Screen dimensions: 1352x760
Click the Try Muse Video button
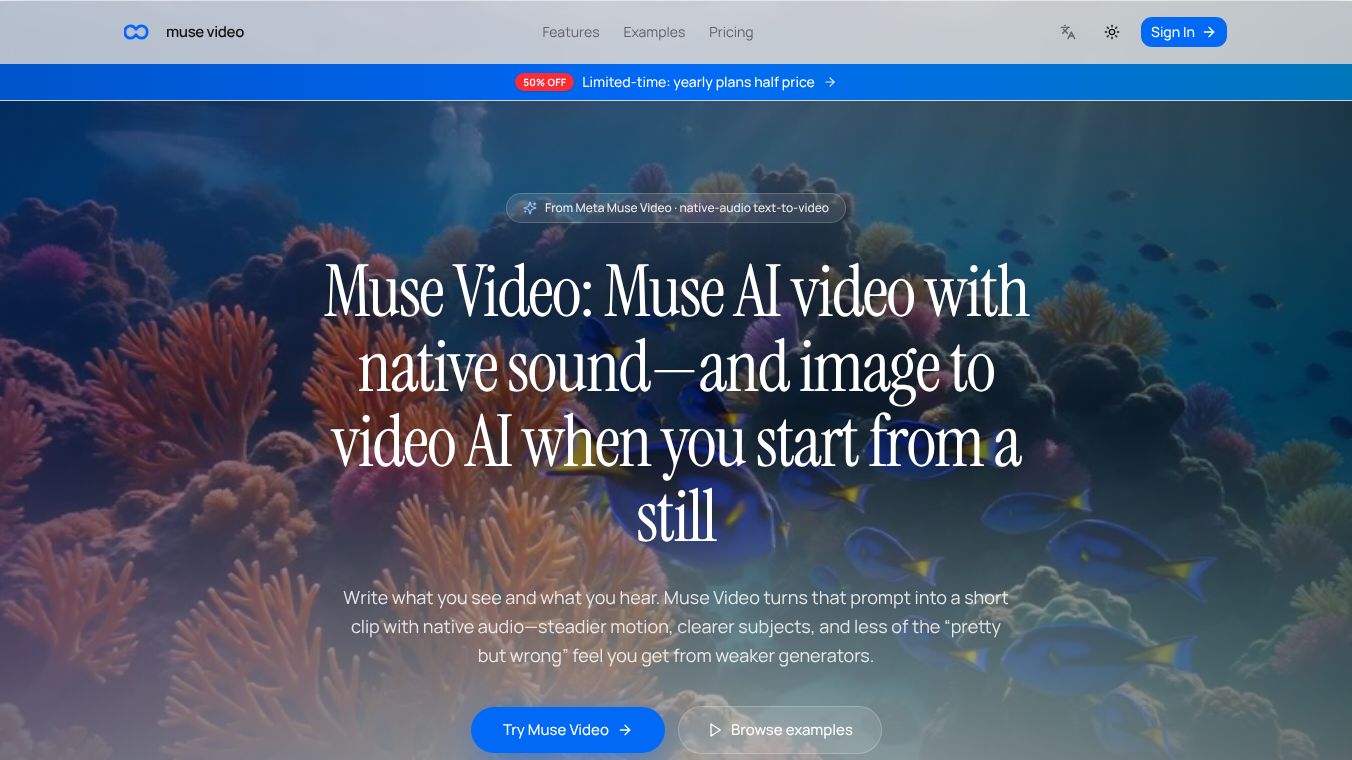[568, 730]
